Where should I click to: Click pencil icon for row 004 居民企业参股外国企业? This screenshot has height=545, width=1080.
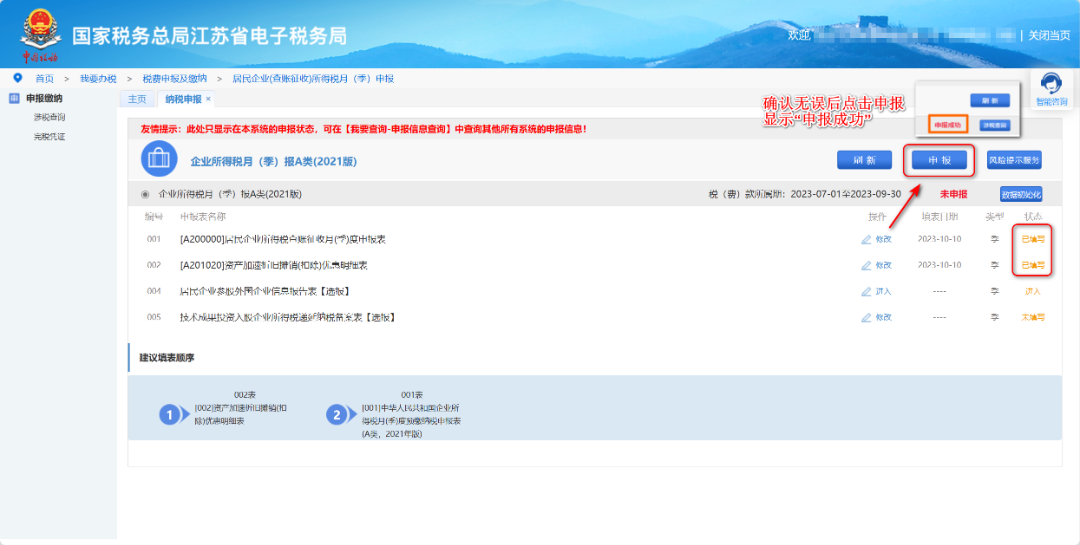pos(866,291)
